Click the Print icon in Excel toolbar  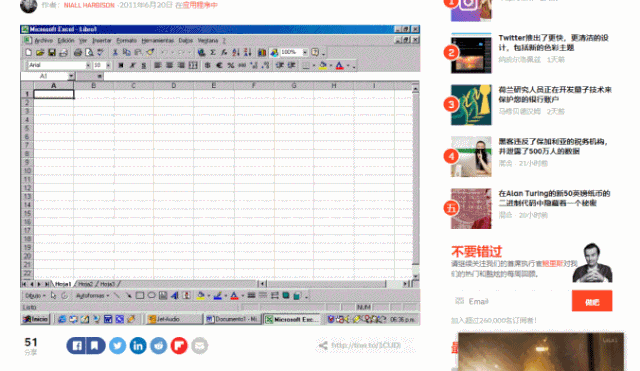point(78,52)
